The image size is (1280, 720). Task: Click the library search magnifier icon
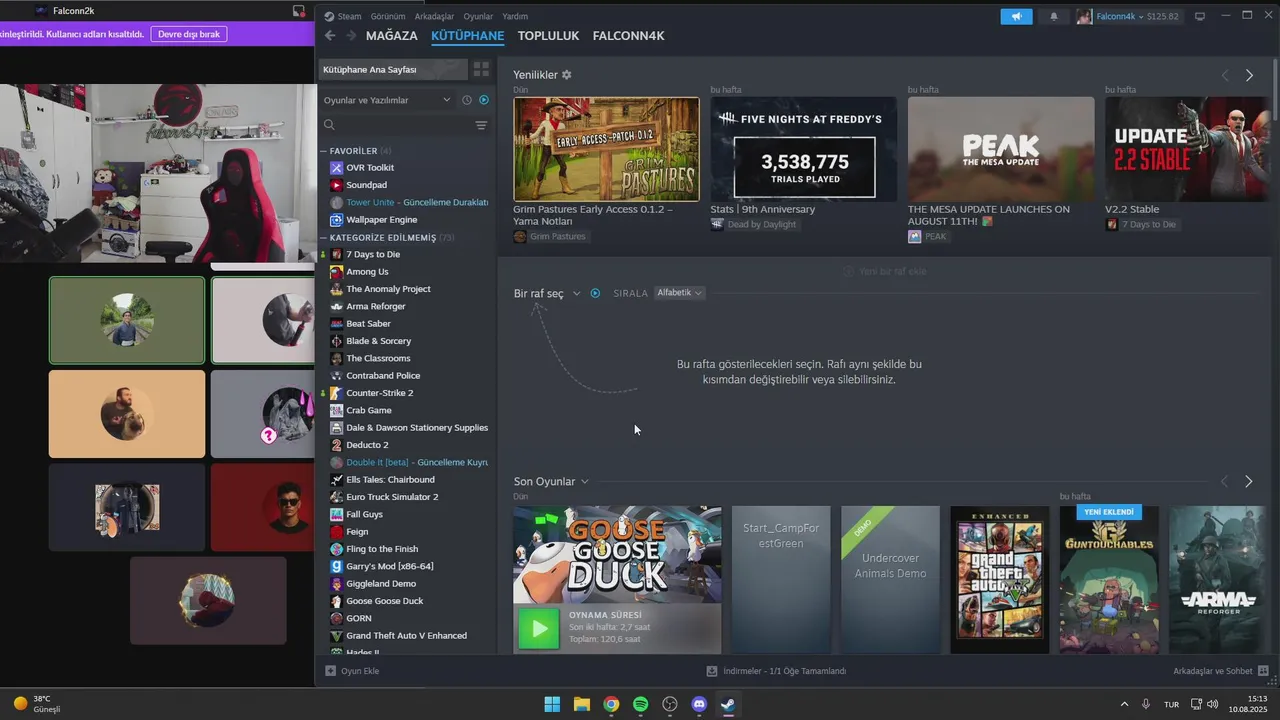tap(329, 125)
